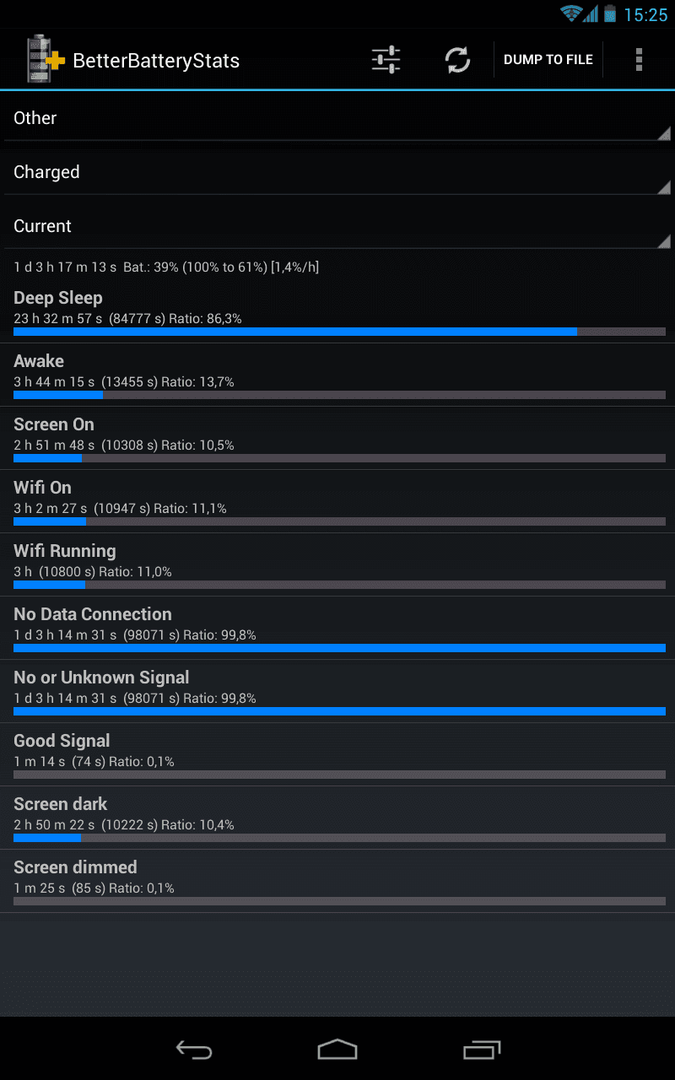Viewport: 675px width, 1080px height.
Task: Refresh stats with the circular arrows icon
Action: pos(457,60)
